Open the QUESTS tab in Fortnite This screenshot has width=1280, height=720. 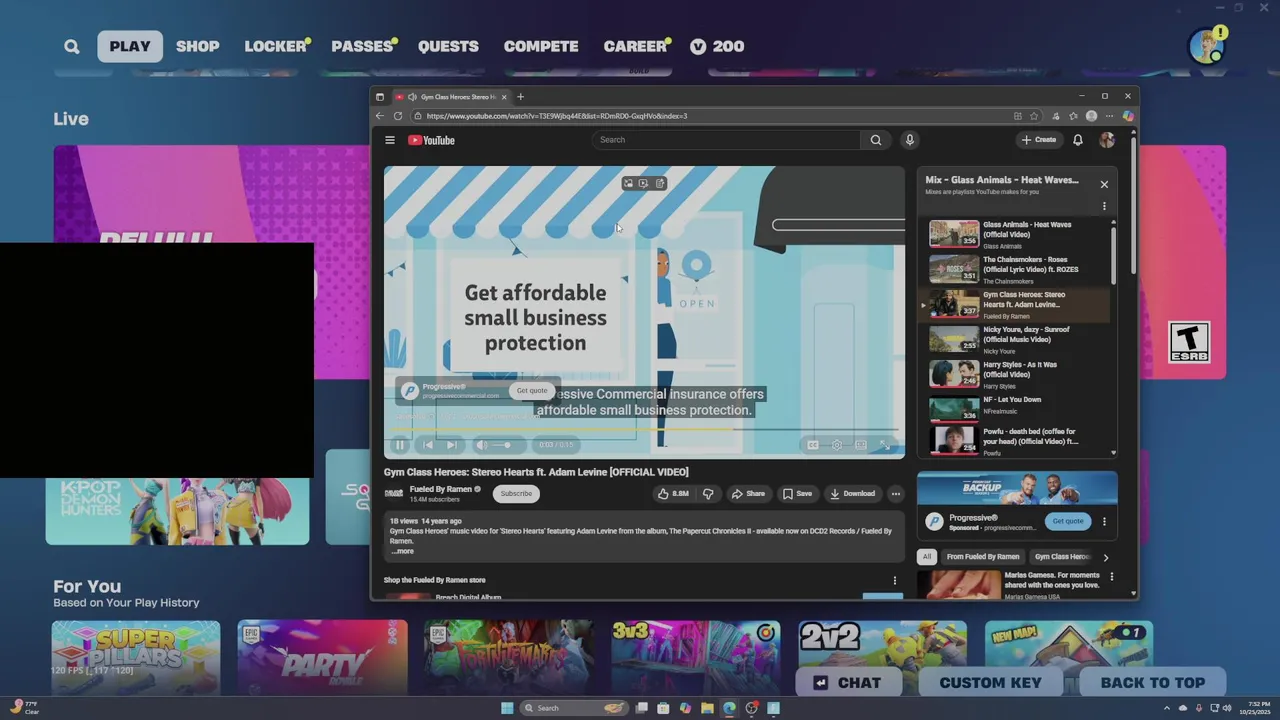pos(448,46)
